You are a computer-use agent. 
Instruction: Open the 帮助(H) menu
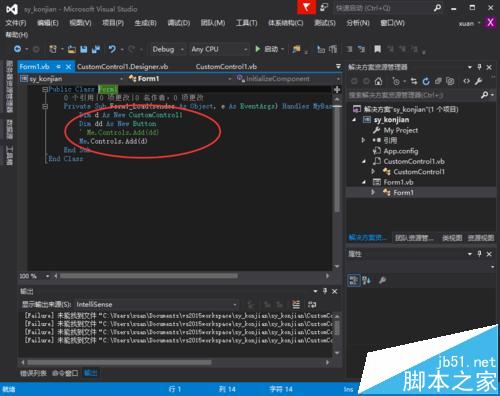(17, 35)
